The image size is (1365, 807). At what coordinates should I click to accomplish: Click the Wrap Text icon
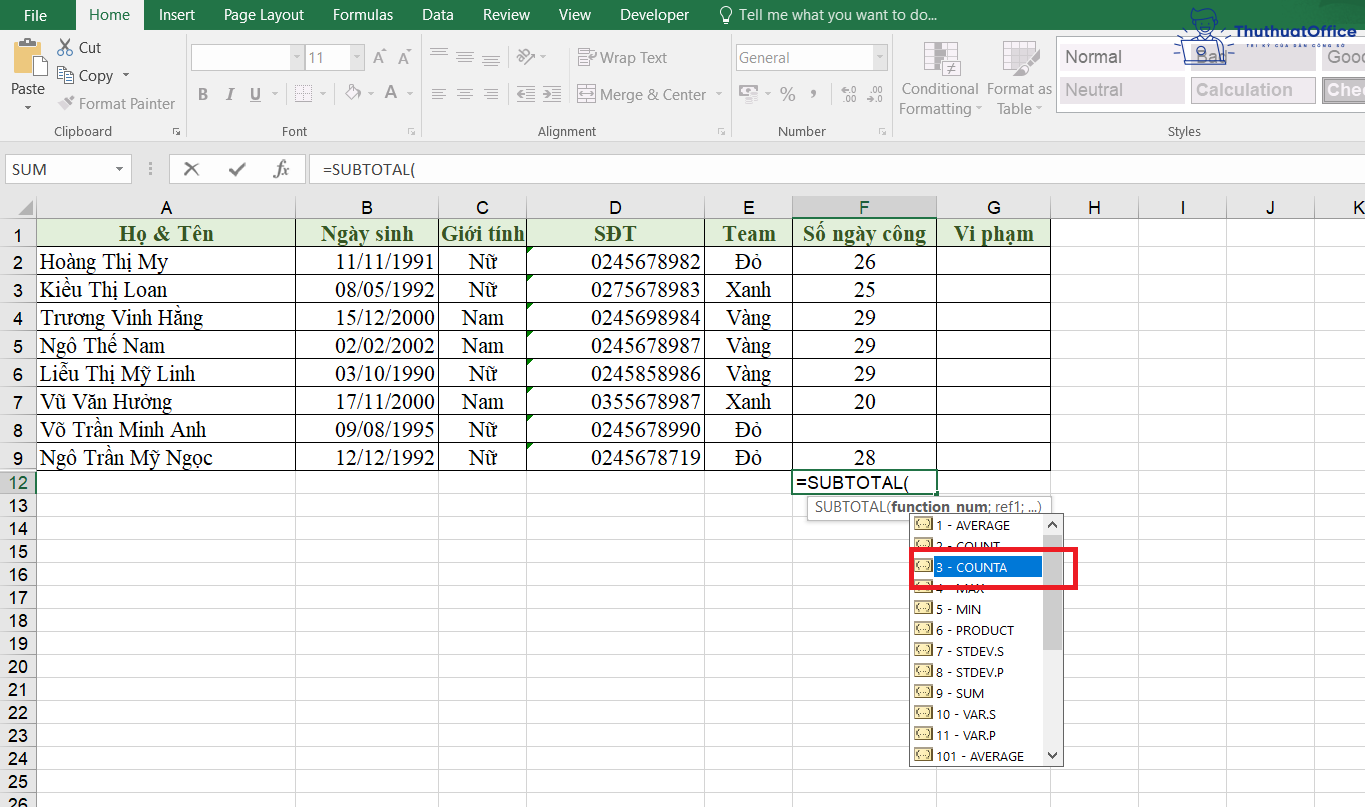pyautogui.click(x=622, y=57)
